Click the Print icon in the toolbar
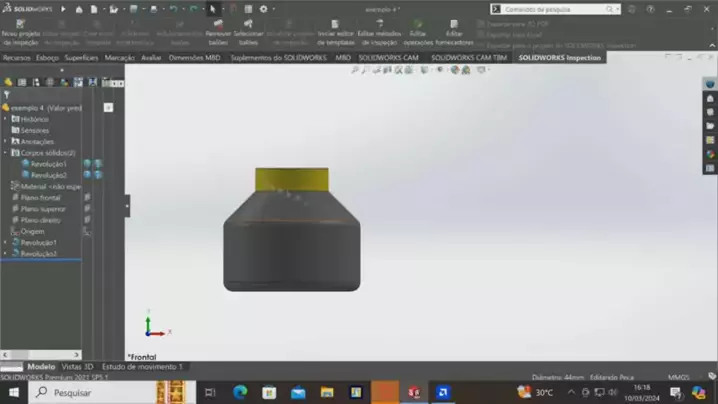Screen dimensions: 718x404 coord(153,9)
